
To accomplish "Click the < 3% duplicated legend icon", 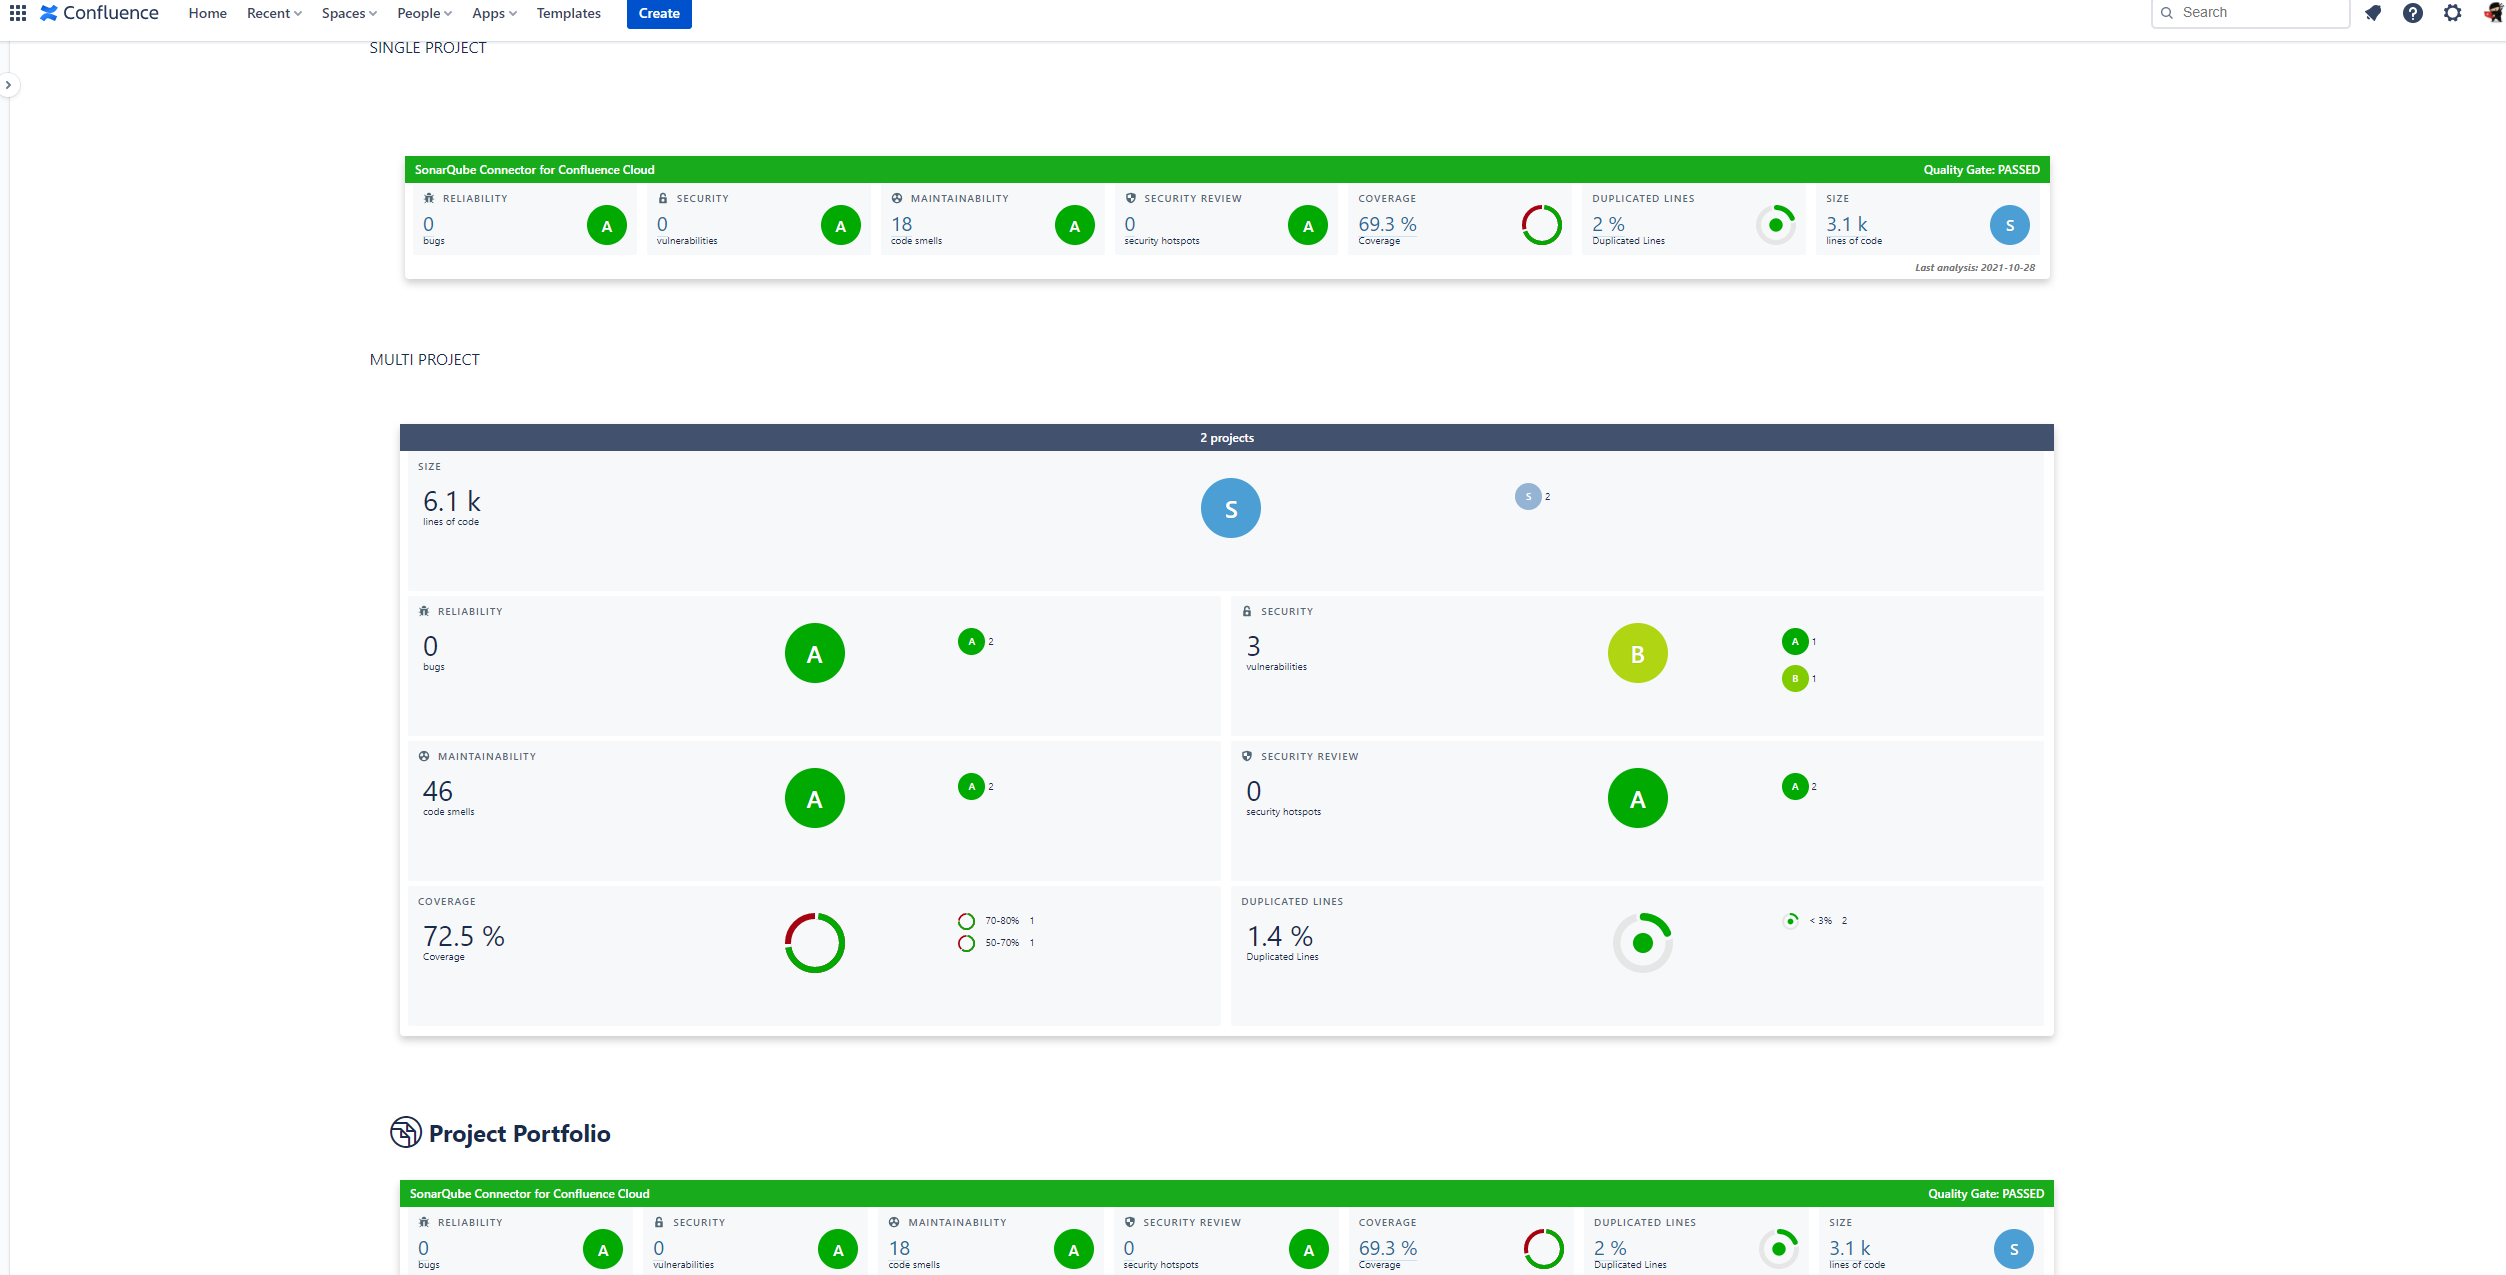I will pos(1791,921).
